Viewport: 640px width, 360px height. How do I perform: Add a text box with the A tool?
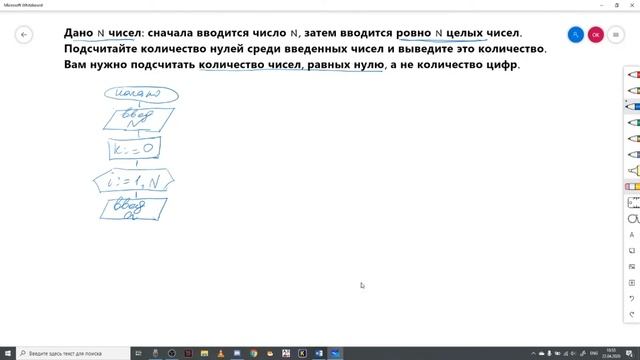pyautogui.click(x=632, y=235)
